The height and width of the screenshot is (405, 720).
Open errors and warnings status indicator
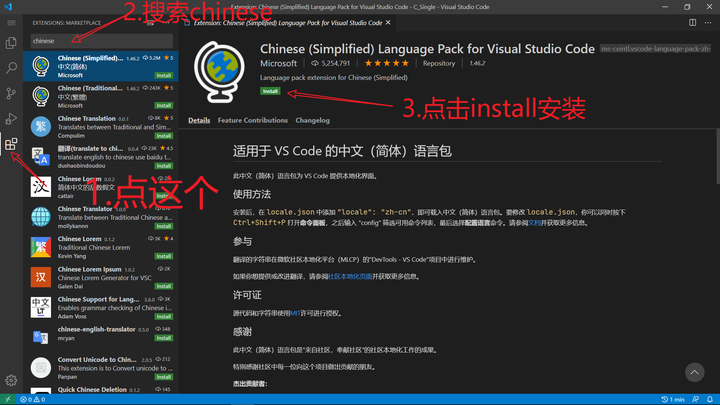33,399
